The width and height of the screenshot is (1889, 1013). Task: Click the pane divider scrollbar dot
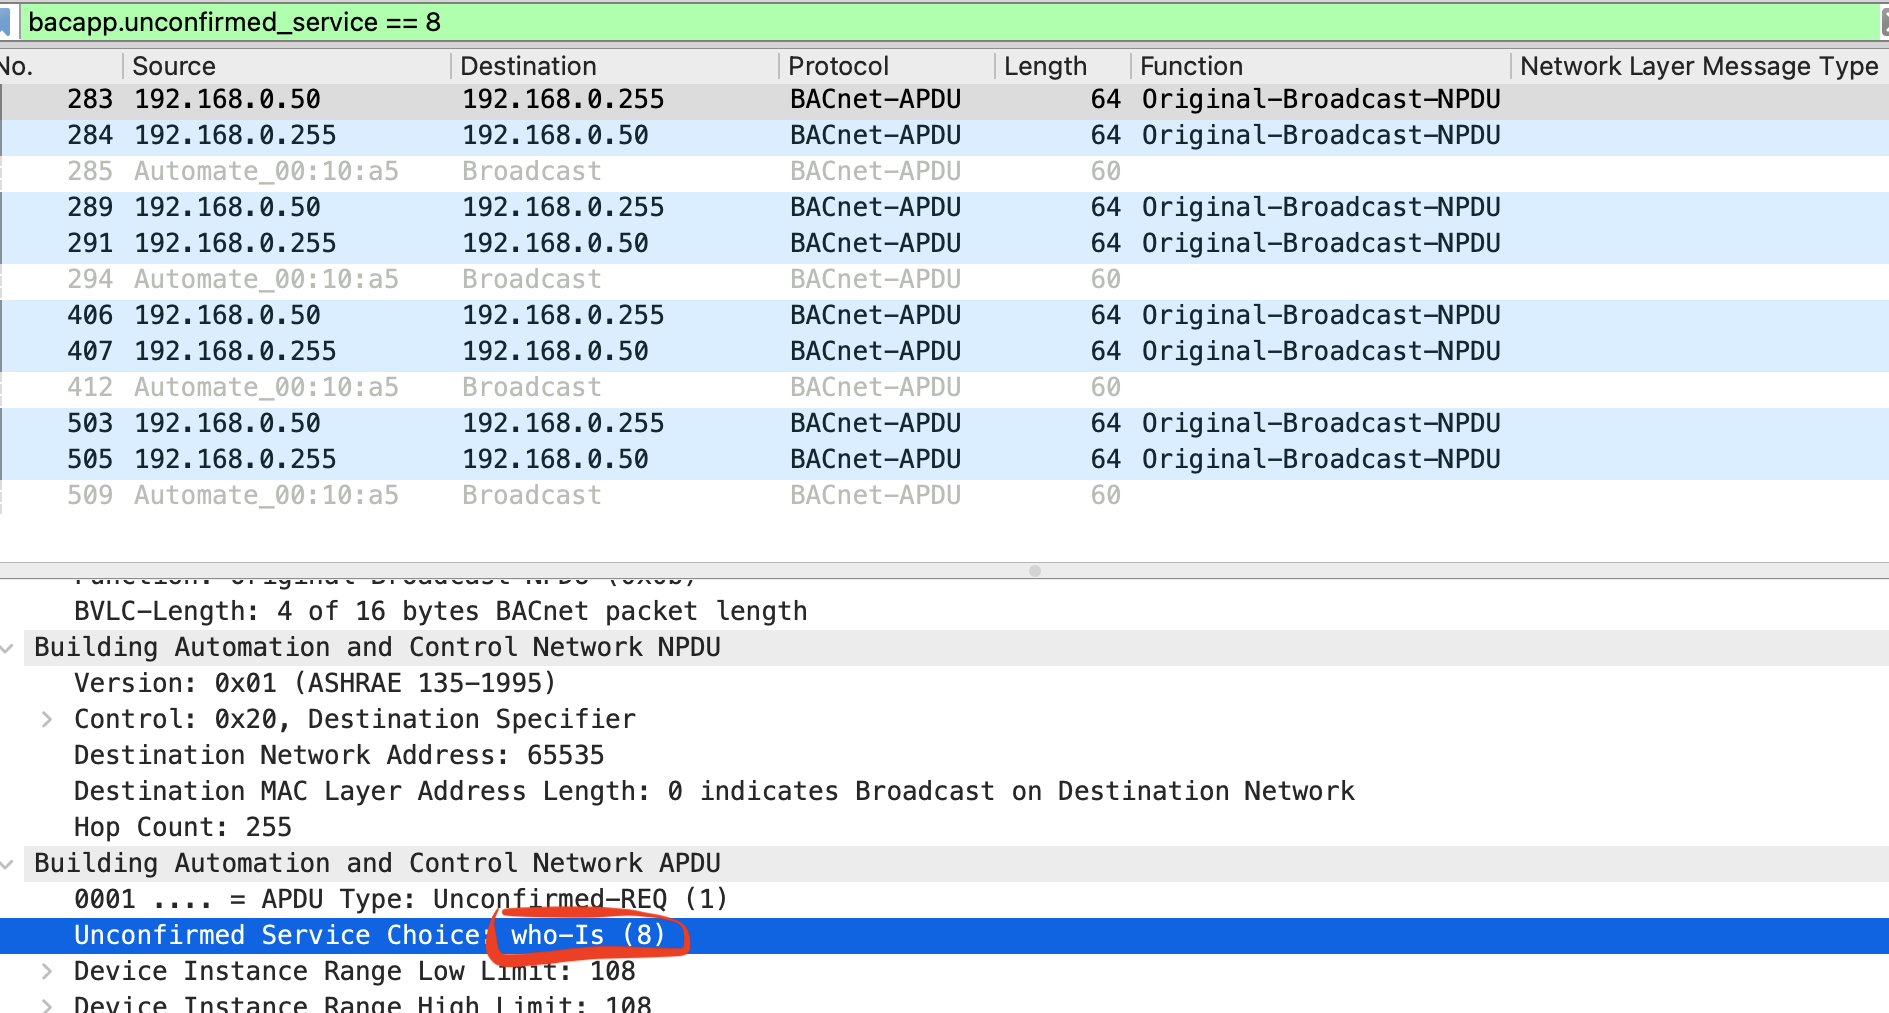pyautogui.click(x=1035, y=569)
